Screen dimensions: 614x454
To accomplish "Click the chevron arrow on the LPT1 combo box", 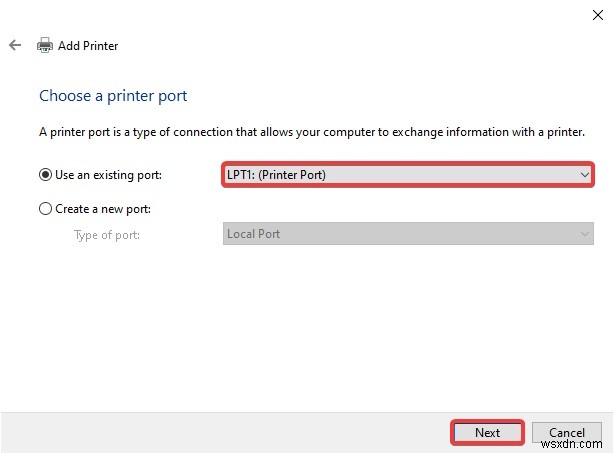I will pyautogui.click(x=585, y=175).
